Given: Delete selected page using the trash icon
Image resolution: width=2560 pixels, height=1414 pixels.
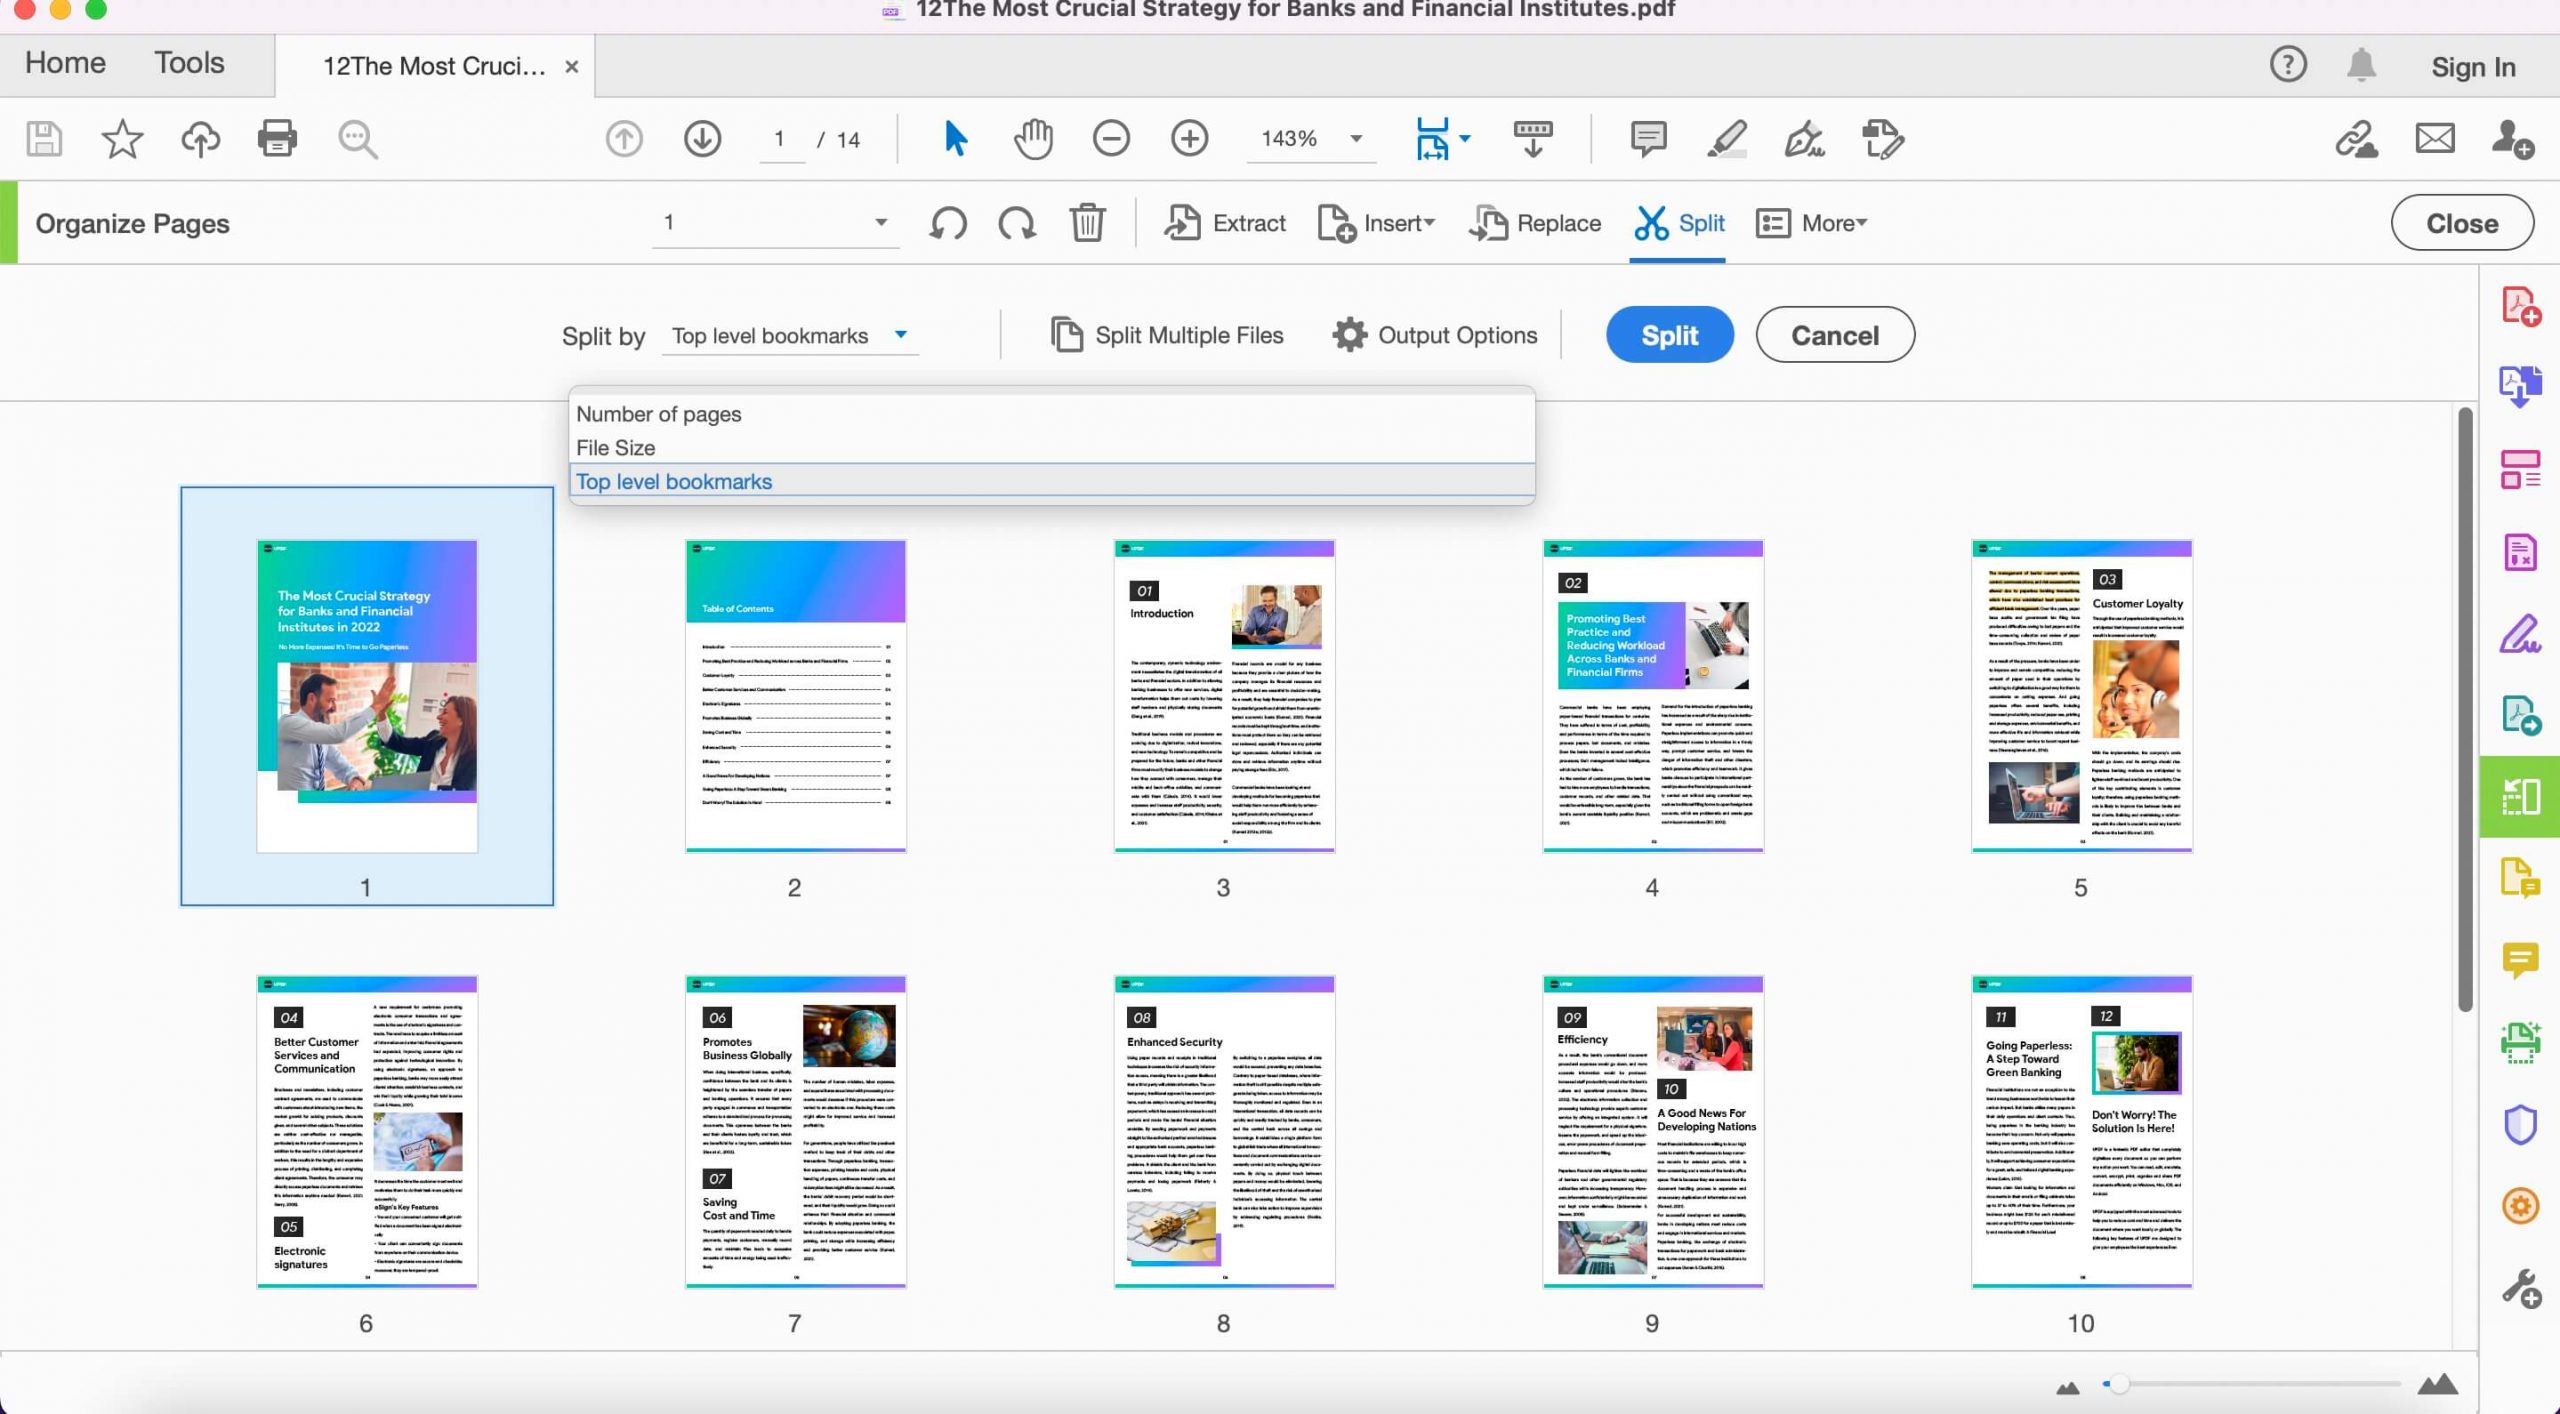Looking at the screenshot, I should pos(1087,223).
